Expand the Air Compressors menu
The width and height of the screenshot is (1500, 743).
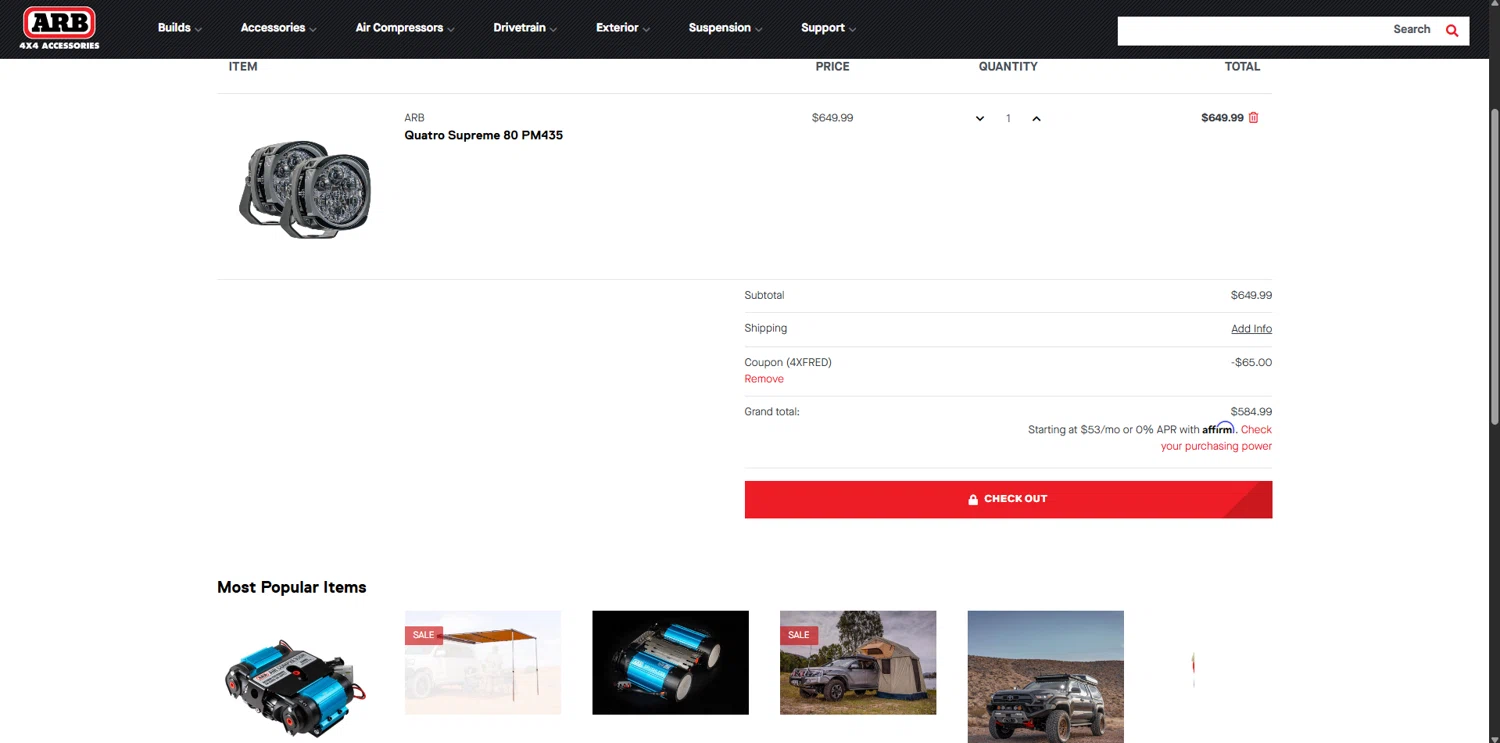coord(405,28)
